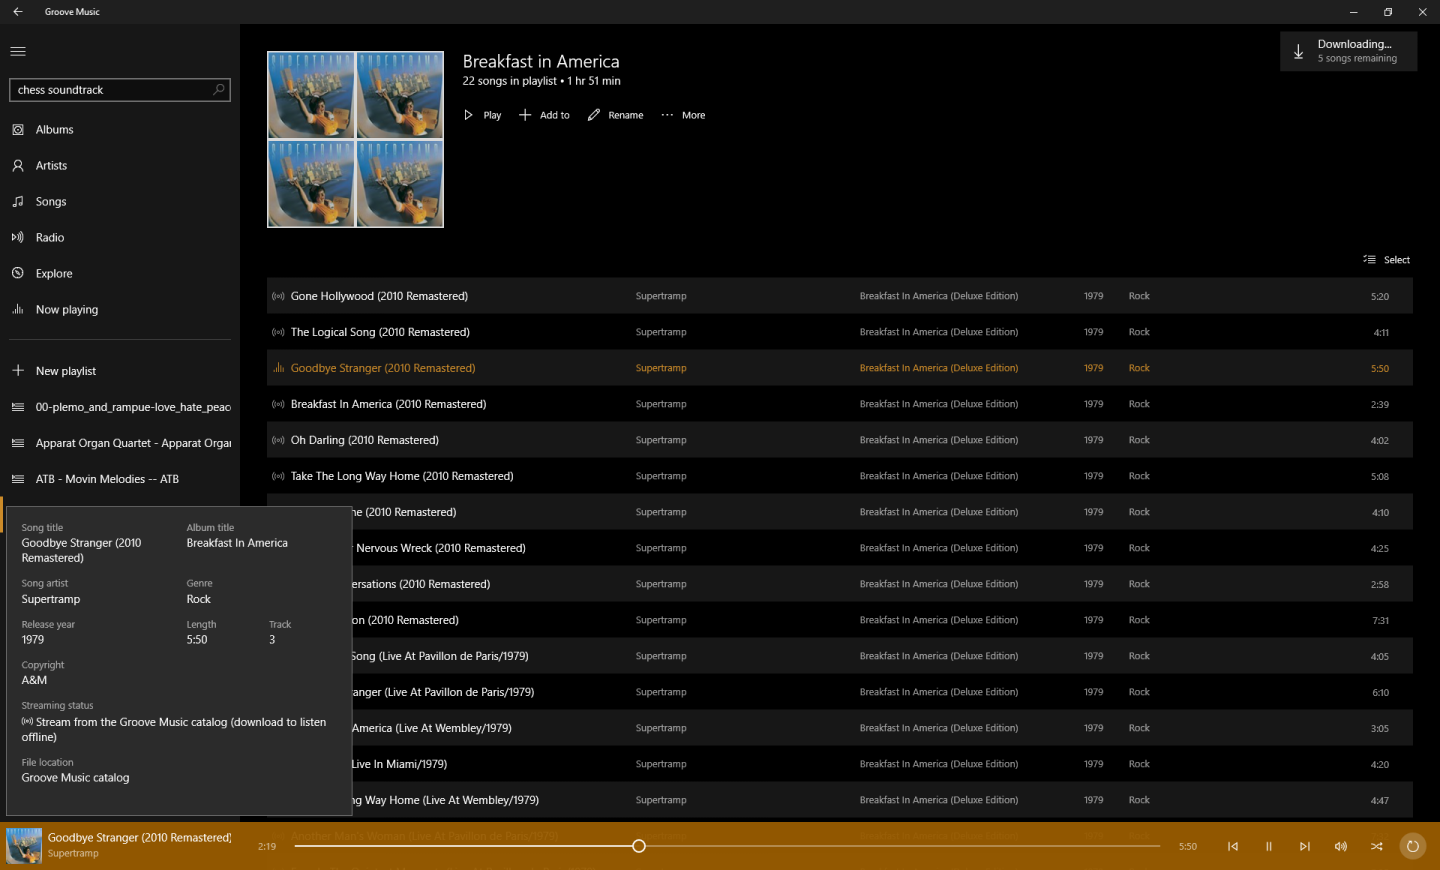The height and width of the screenshot is (870, 1440).
Task: Click Select to choose songs
Action: point(1386,260)
